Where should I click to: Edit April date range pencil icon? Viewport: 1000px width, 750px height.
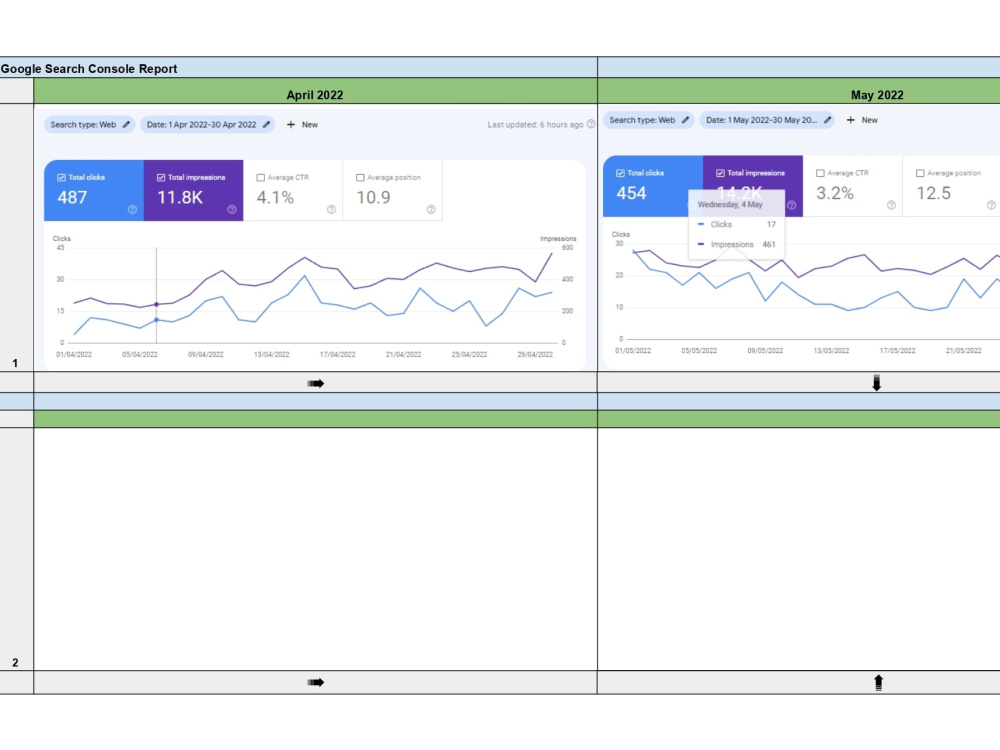tap(267, 125)
